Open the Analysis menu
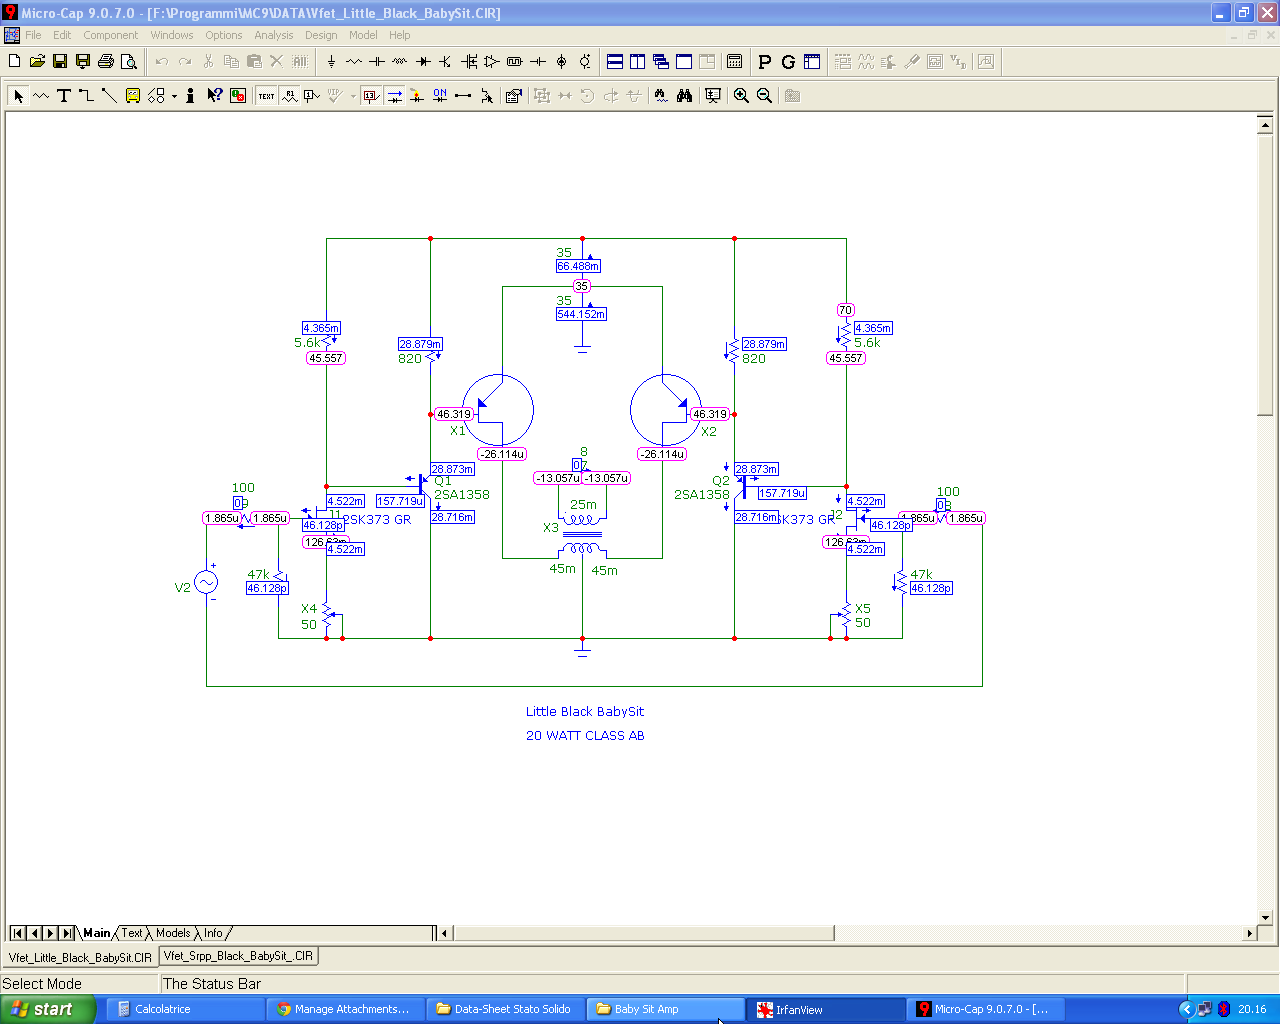Screen dimensions: 1280x1024 coord(273,35)
